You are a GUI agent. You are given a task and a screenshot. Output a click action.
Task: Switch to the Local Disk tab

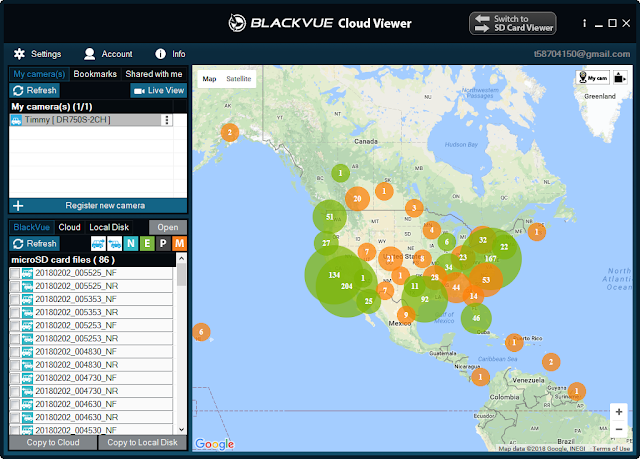[x=109, y=227]
